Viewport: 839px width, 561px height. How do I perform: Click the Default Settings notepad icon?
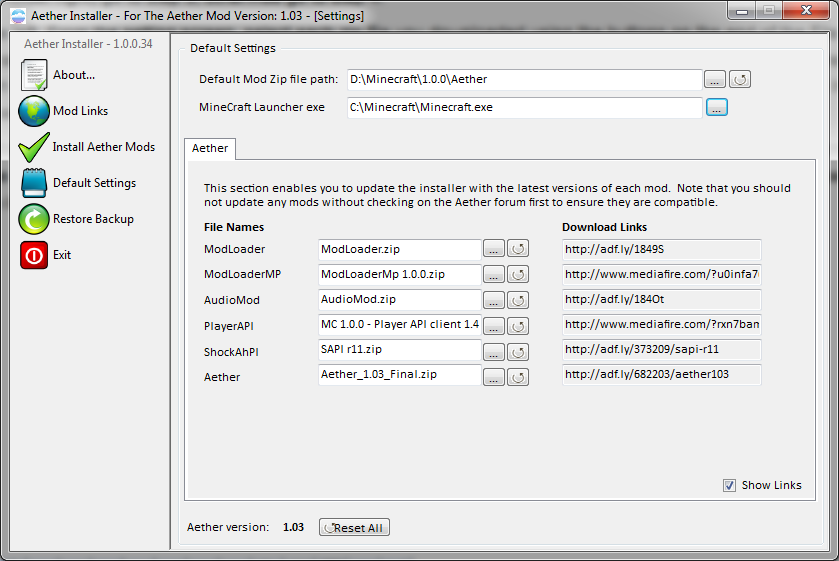tap(34, 183)
